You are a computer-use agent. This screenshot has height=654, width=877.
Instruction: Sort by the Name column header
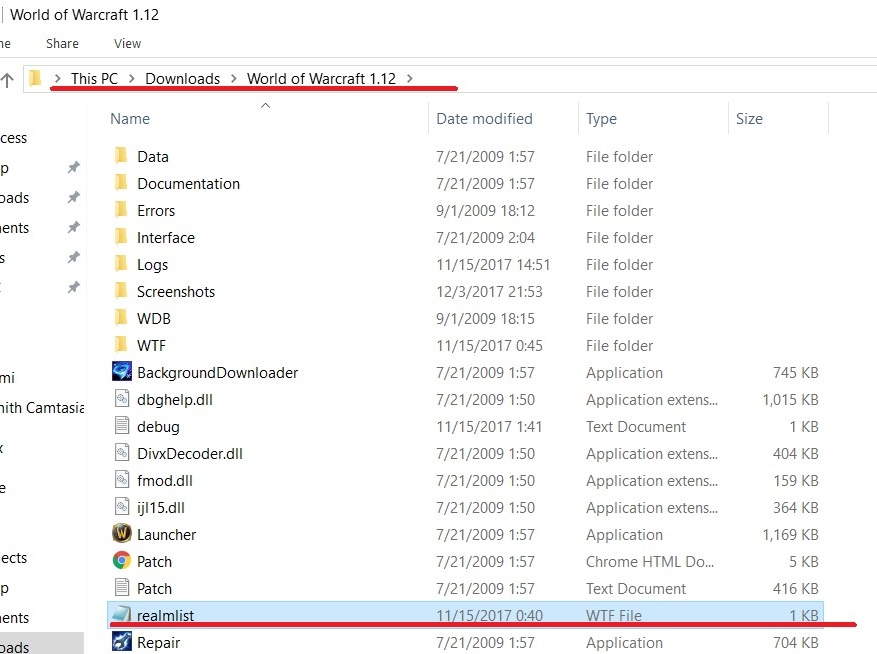130,119
